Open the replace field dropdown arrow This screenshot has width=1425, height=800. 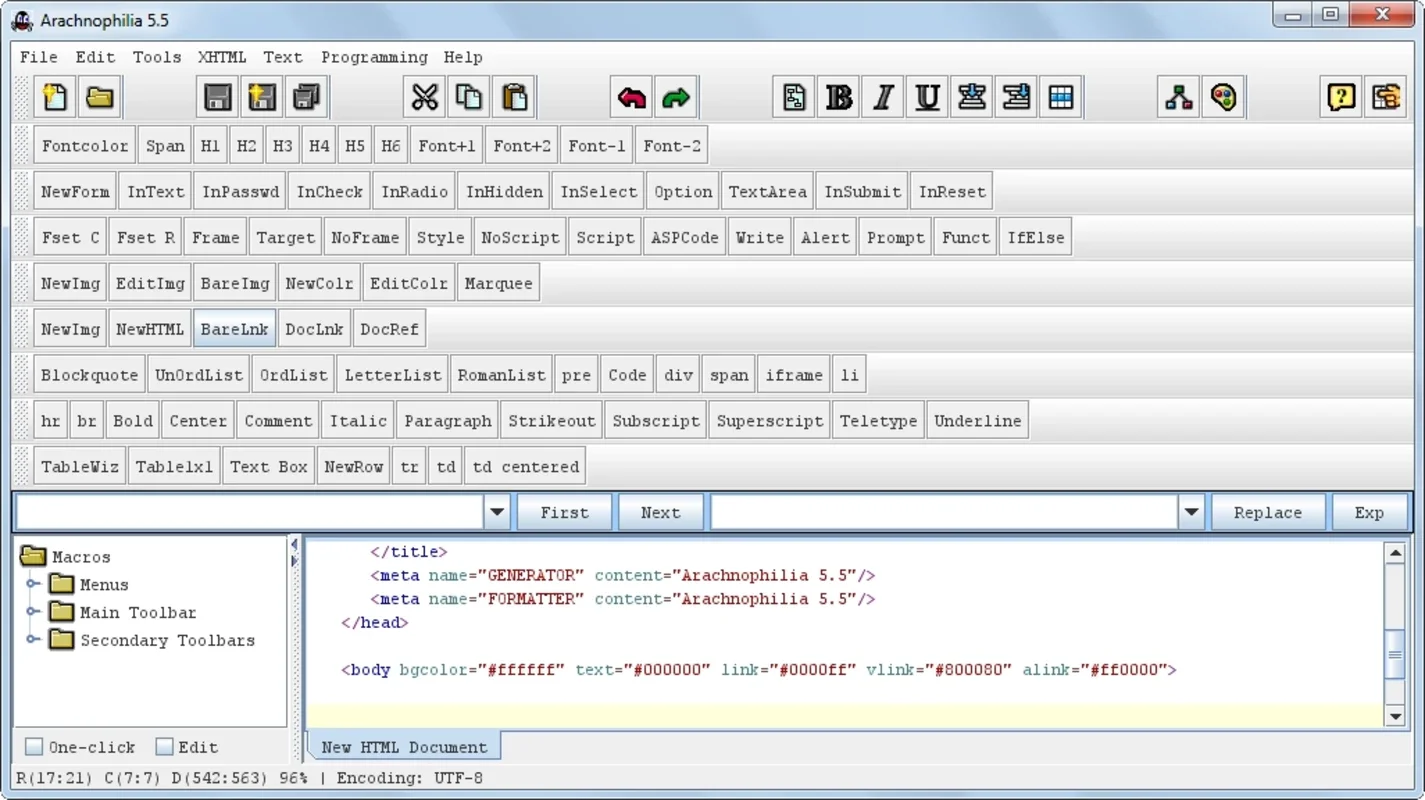[1191, 512]
